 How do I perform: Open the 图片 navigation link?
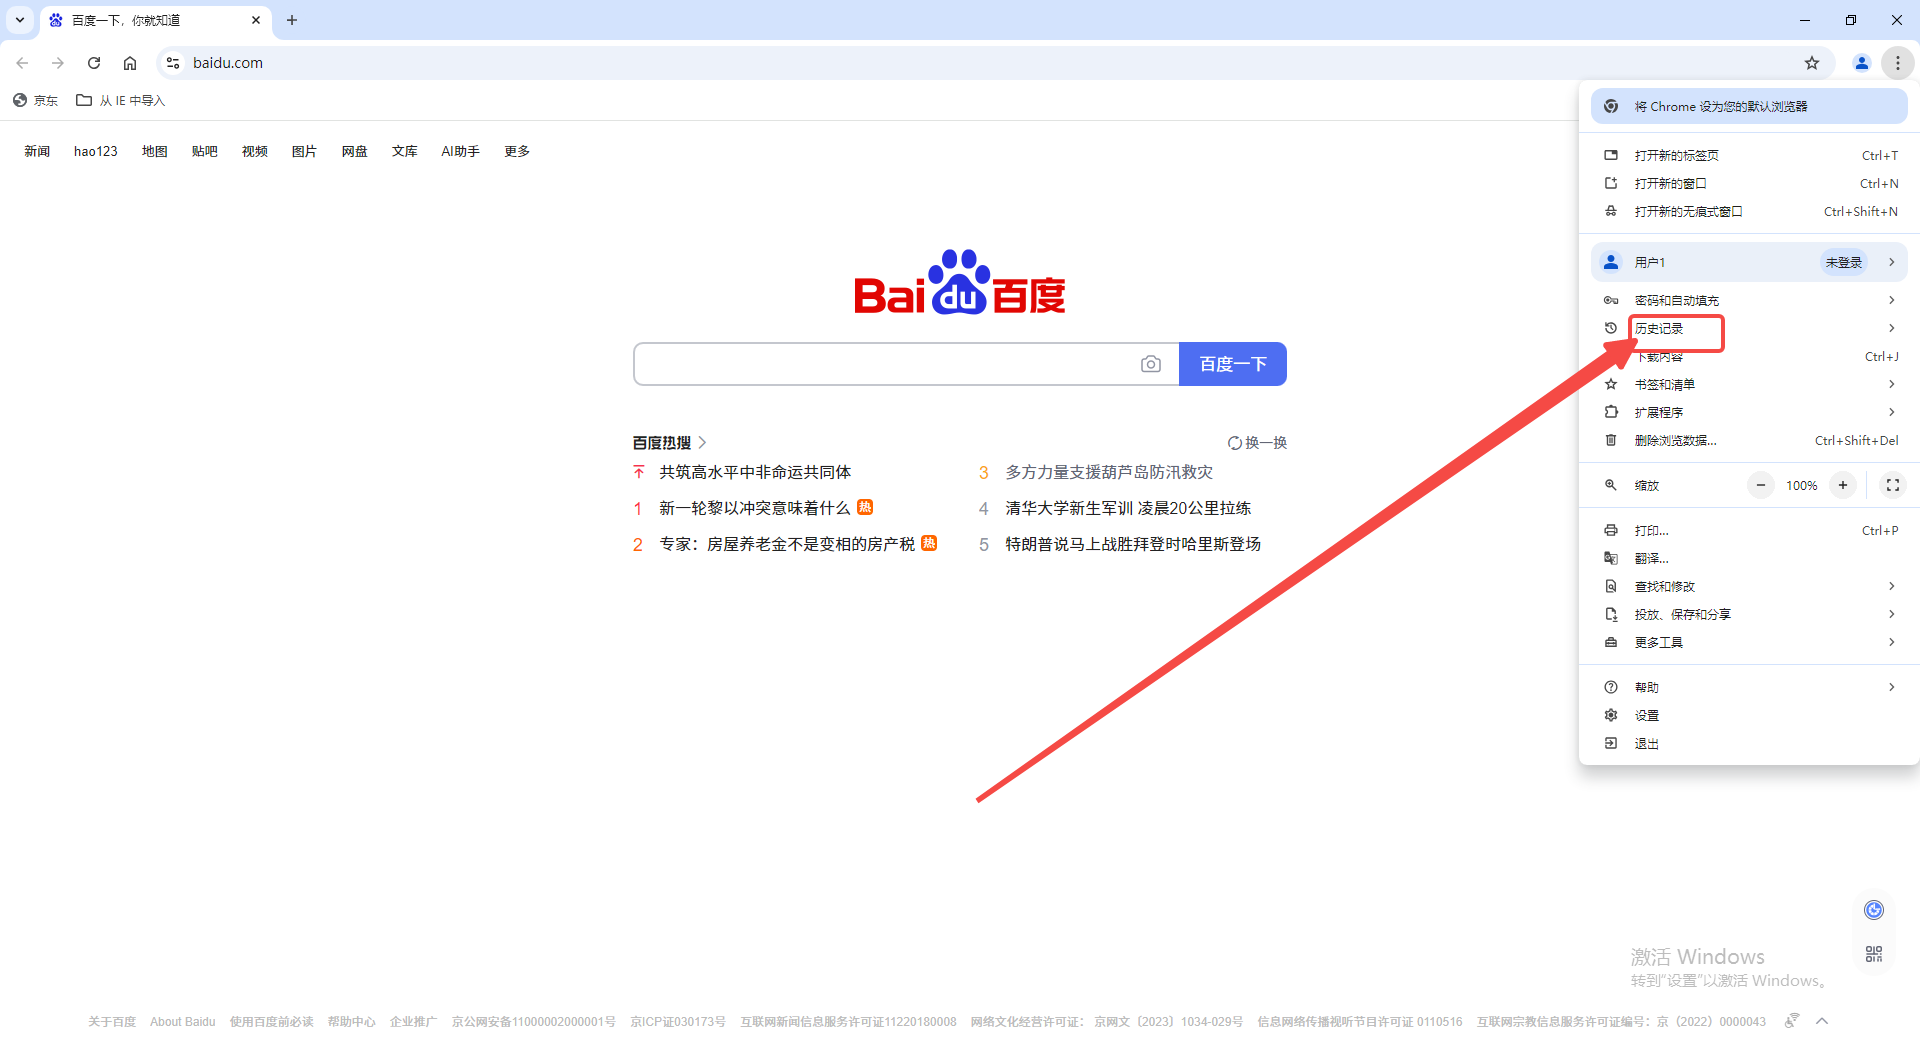click(305, 151)
